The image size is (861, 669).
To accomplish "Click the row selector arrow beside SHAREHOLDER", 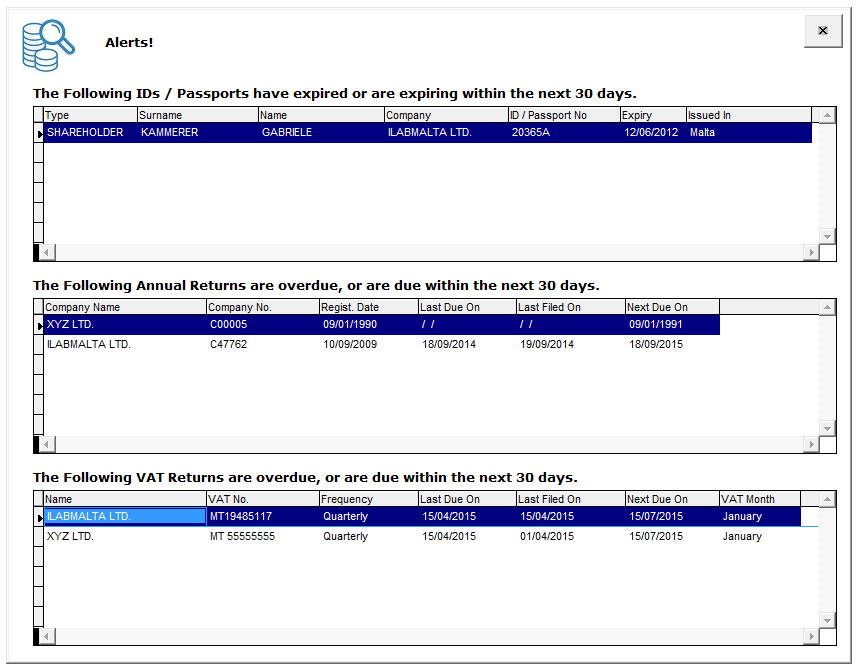I will [x=37, y=132].
